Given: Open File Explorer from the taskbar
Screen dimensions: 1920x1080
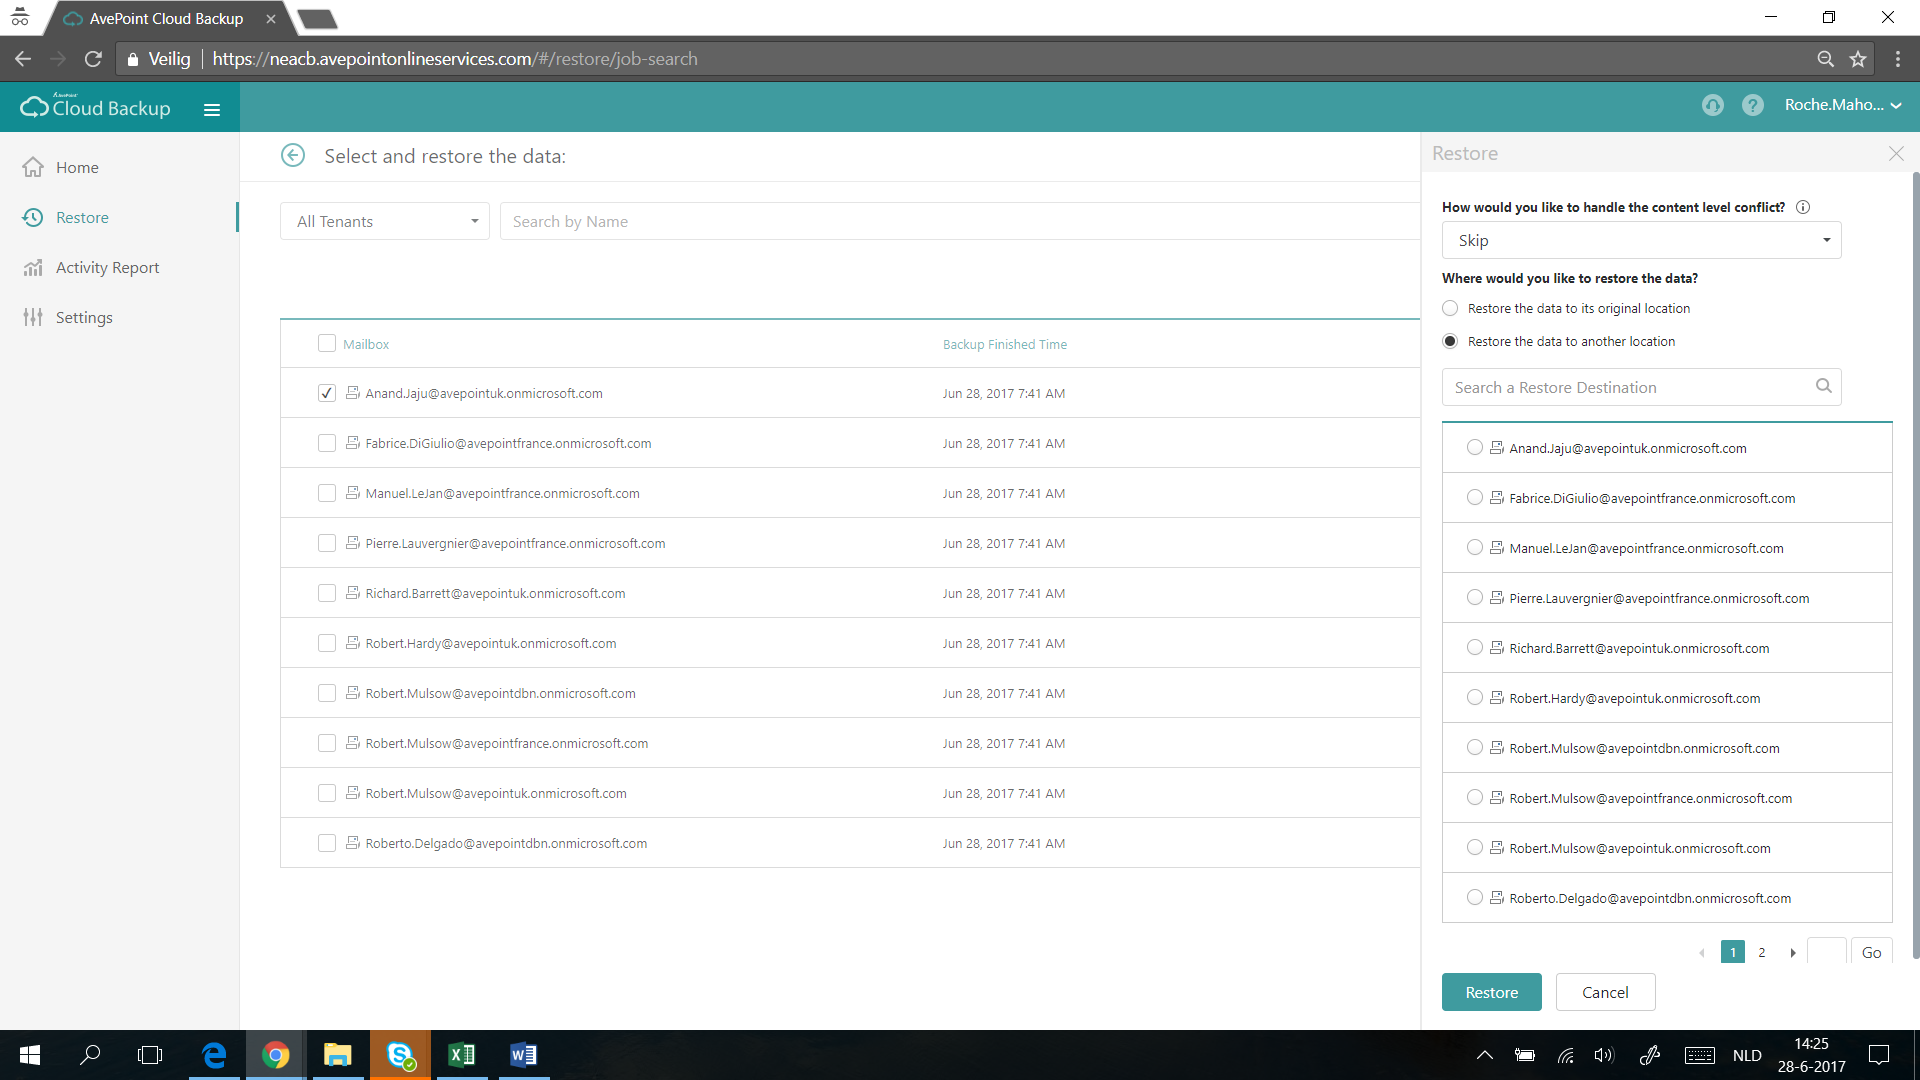Looking at the screenshot, I should pyautogui.click(x=338, y=1055).
